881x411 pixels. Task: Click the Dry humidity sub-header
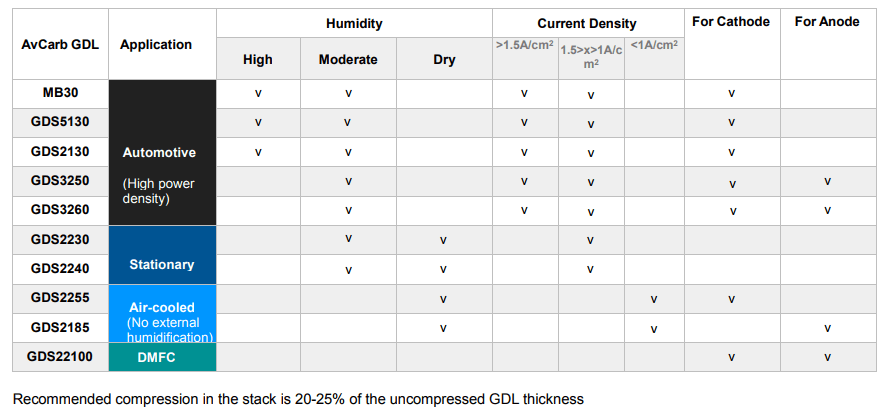coord(445,59)
